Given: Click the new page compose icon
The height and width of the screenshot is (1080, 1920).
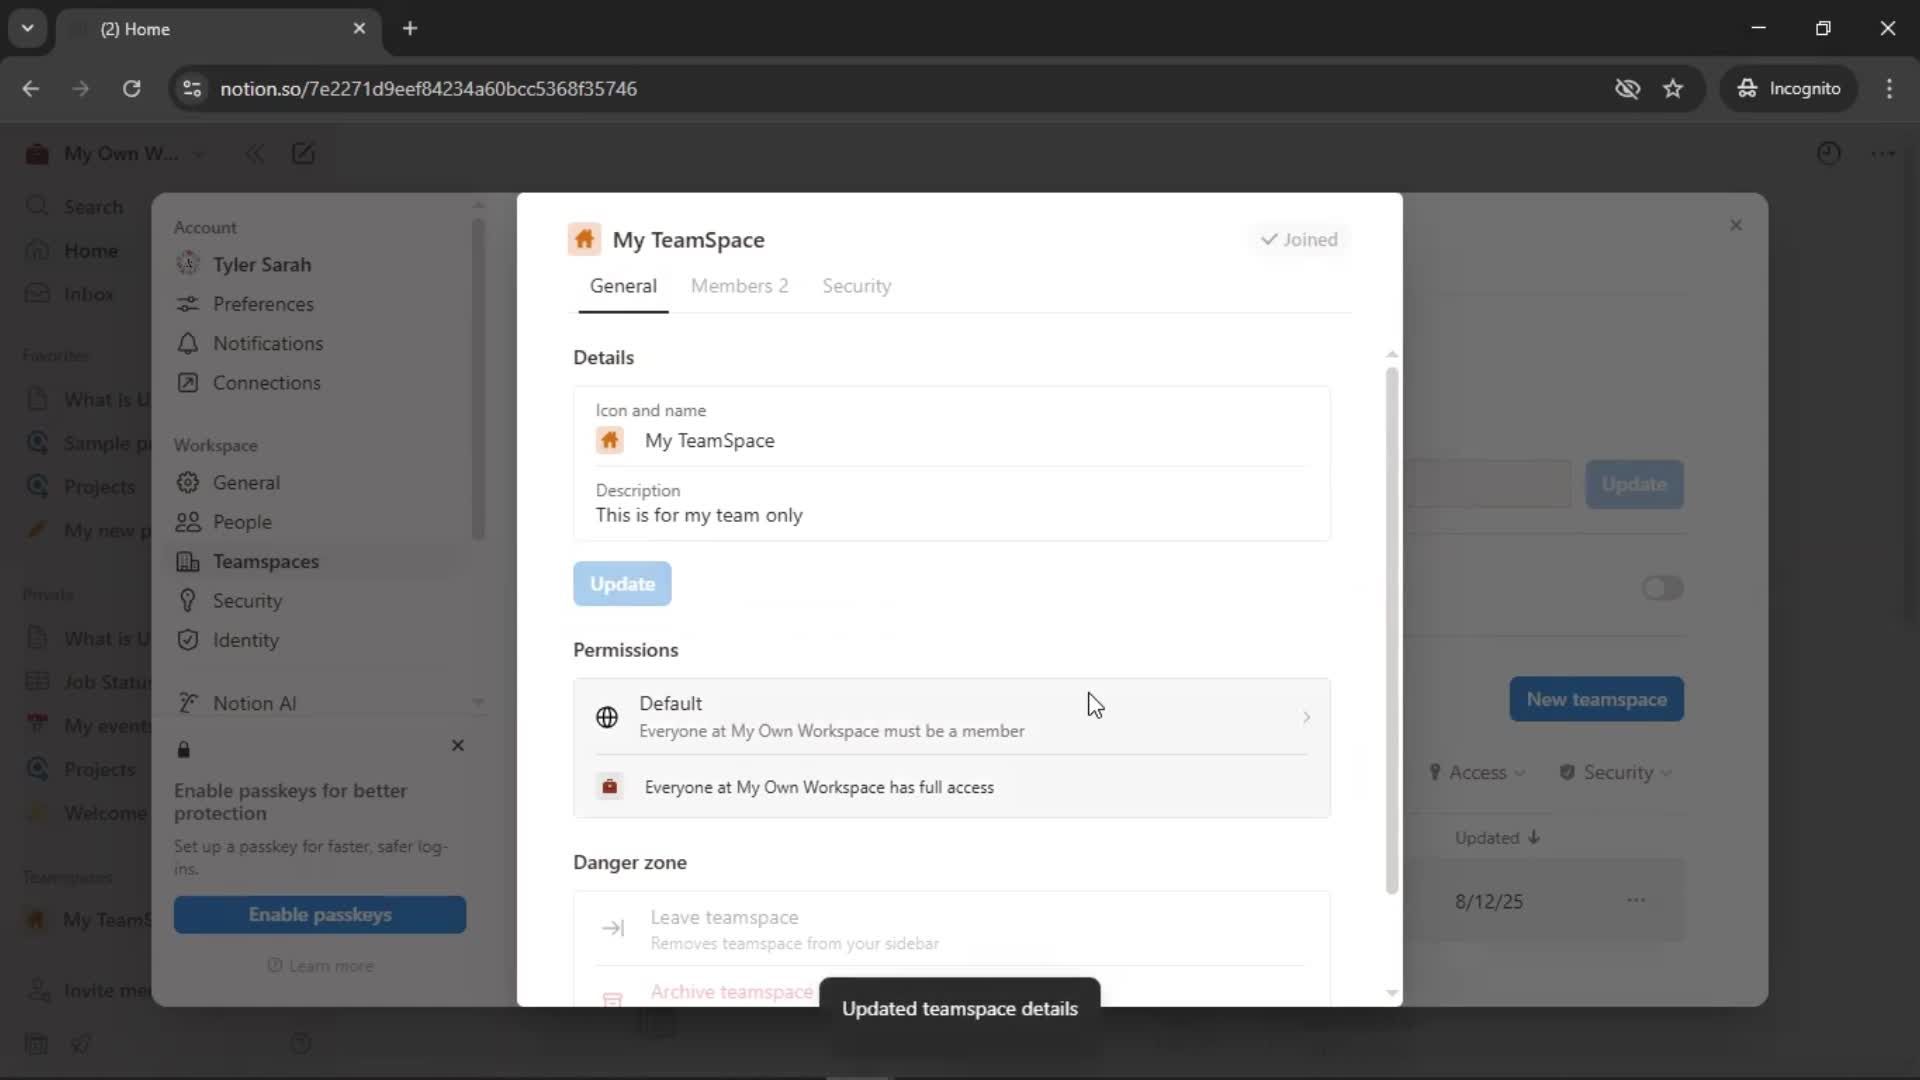Looking at the screenshot, I should pos(303,154).
